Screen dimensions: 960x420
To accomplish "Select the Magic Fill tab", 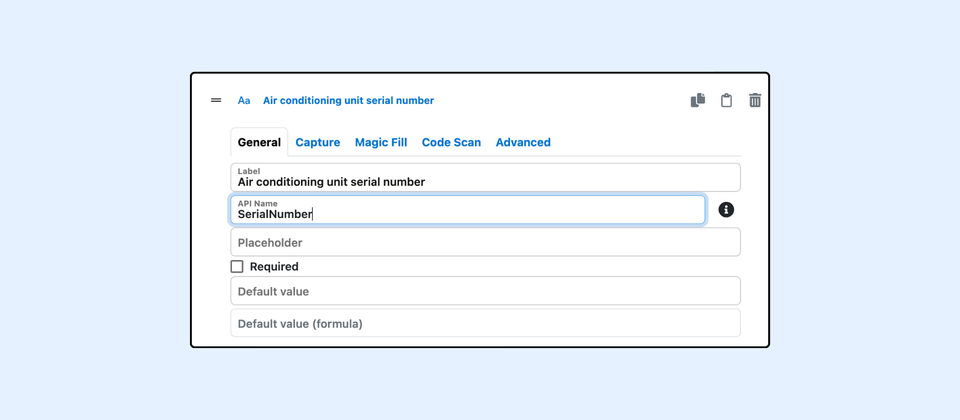I will 381,142.
